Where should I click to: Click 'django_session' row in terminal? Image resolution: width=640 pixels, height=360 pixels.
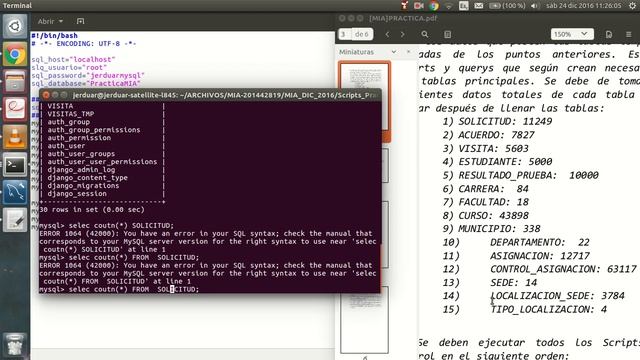(77, 194)
